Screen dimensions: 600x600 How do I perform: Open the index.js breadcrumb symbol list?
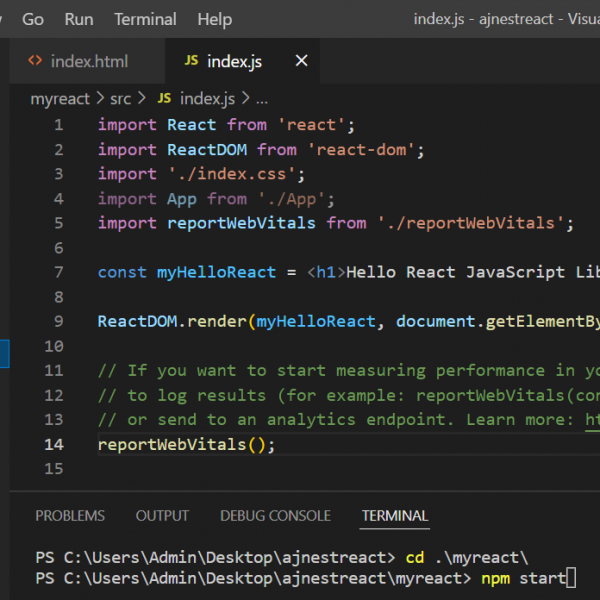pyautogui.click(x=206, y=98)
